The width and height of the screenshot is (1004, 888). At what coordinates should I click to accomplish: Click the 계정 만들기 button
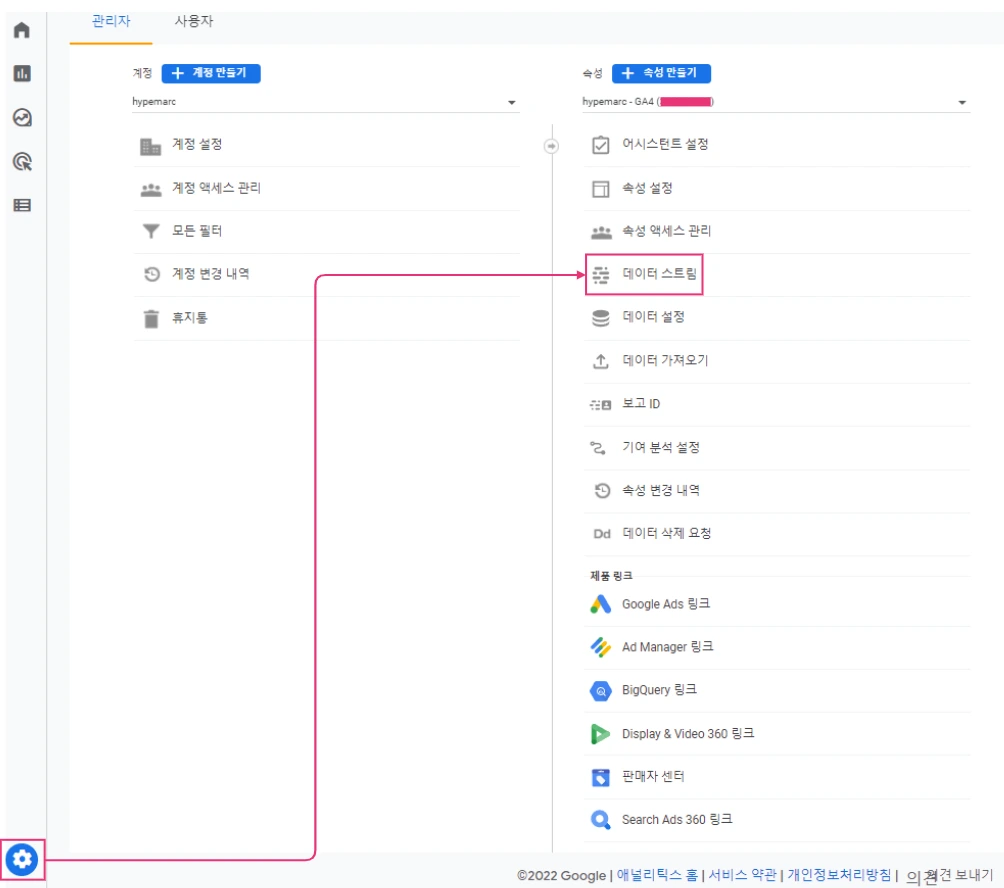point(211,73)
